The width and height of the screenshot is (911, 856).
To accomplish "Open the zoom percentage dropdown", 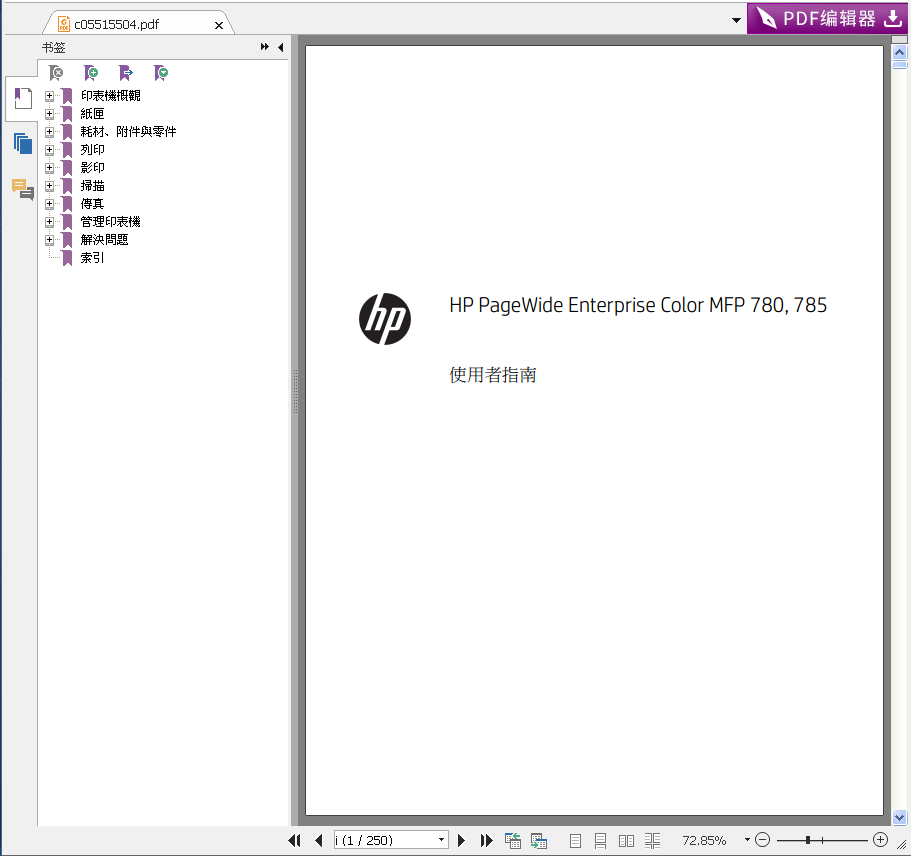I will pyautogui.click(x=747, y=840).
